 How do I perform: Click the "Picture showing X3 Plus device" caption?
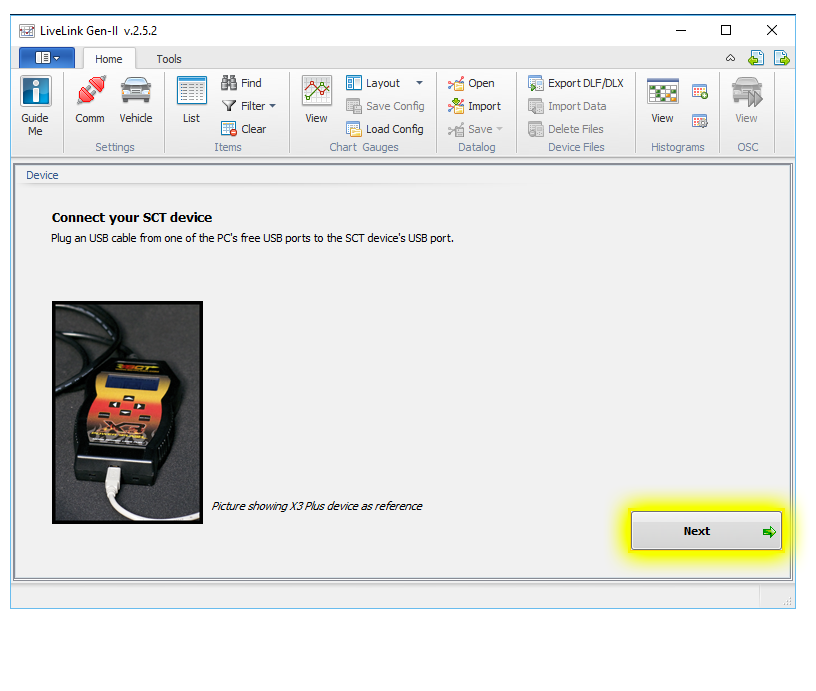tap(317, 506)
